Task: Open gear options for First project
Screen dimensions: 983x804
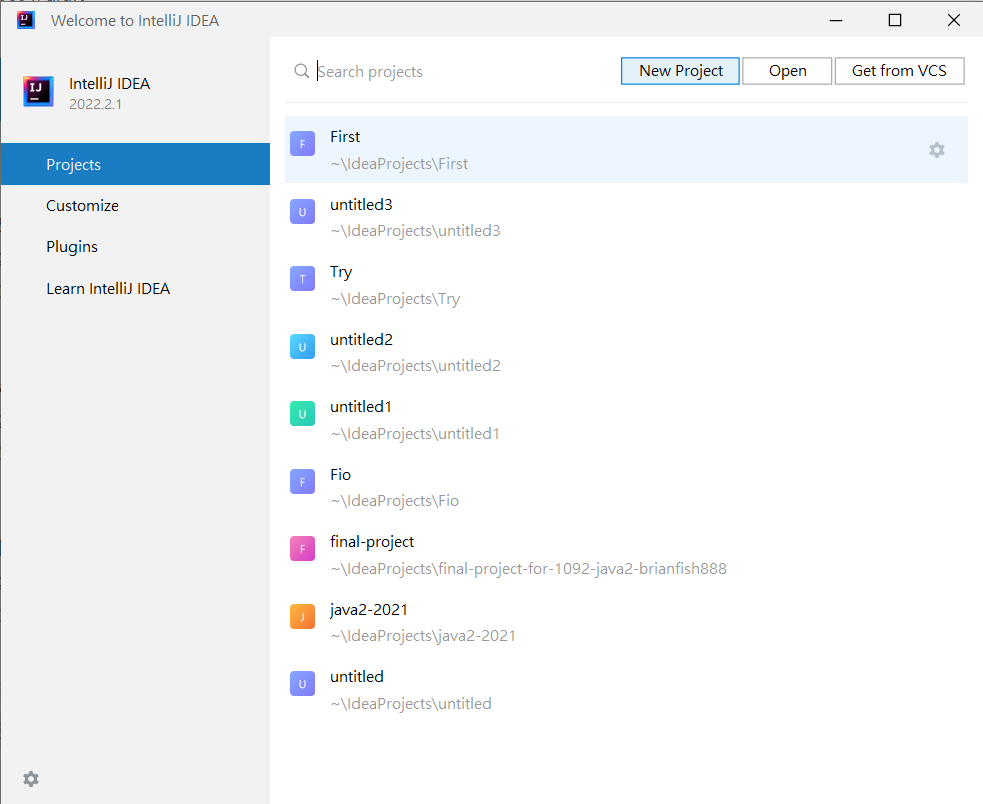Action: tap(937, 150)
